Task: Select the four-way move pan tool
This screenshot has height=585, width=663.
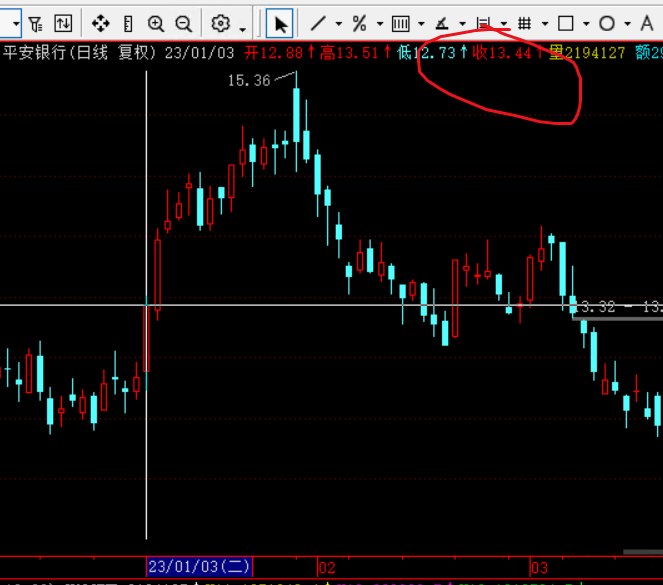Action: 101,23
